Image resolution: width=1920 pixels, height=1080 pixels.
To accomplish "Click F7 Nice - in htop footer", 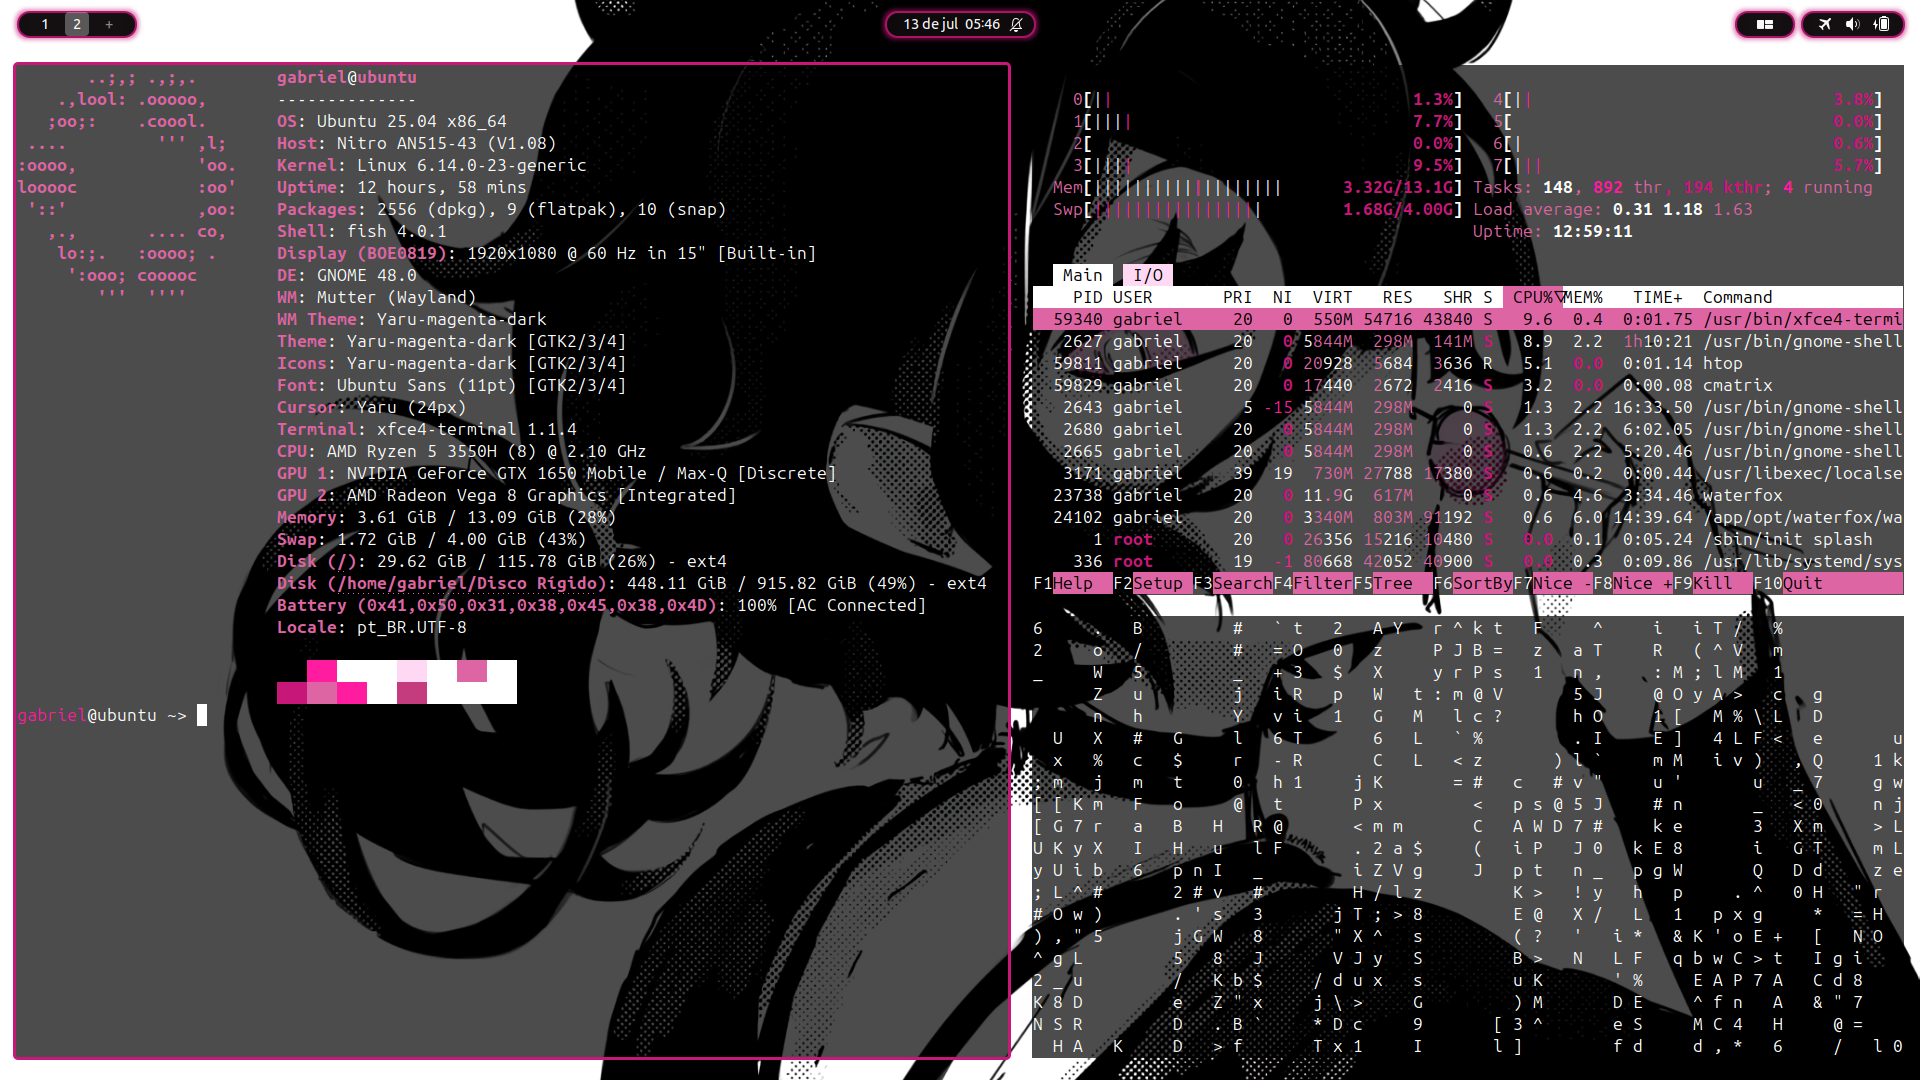I will point(1552,583).
